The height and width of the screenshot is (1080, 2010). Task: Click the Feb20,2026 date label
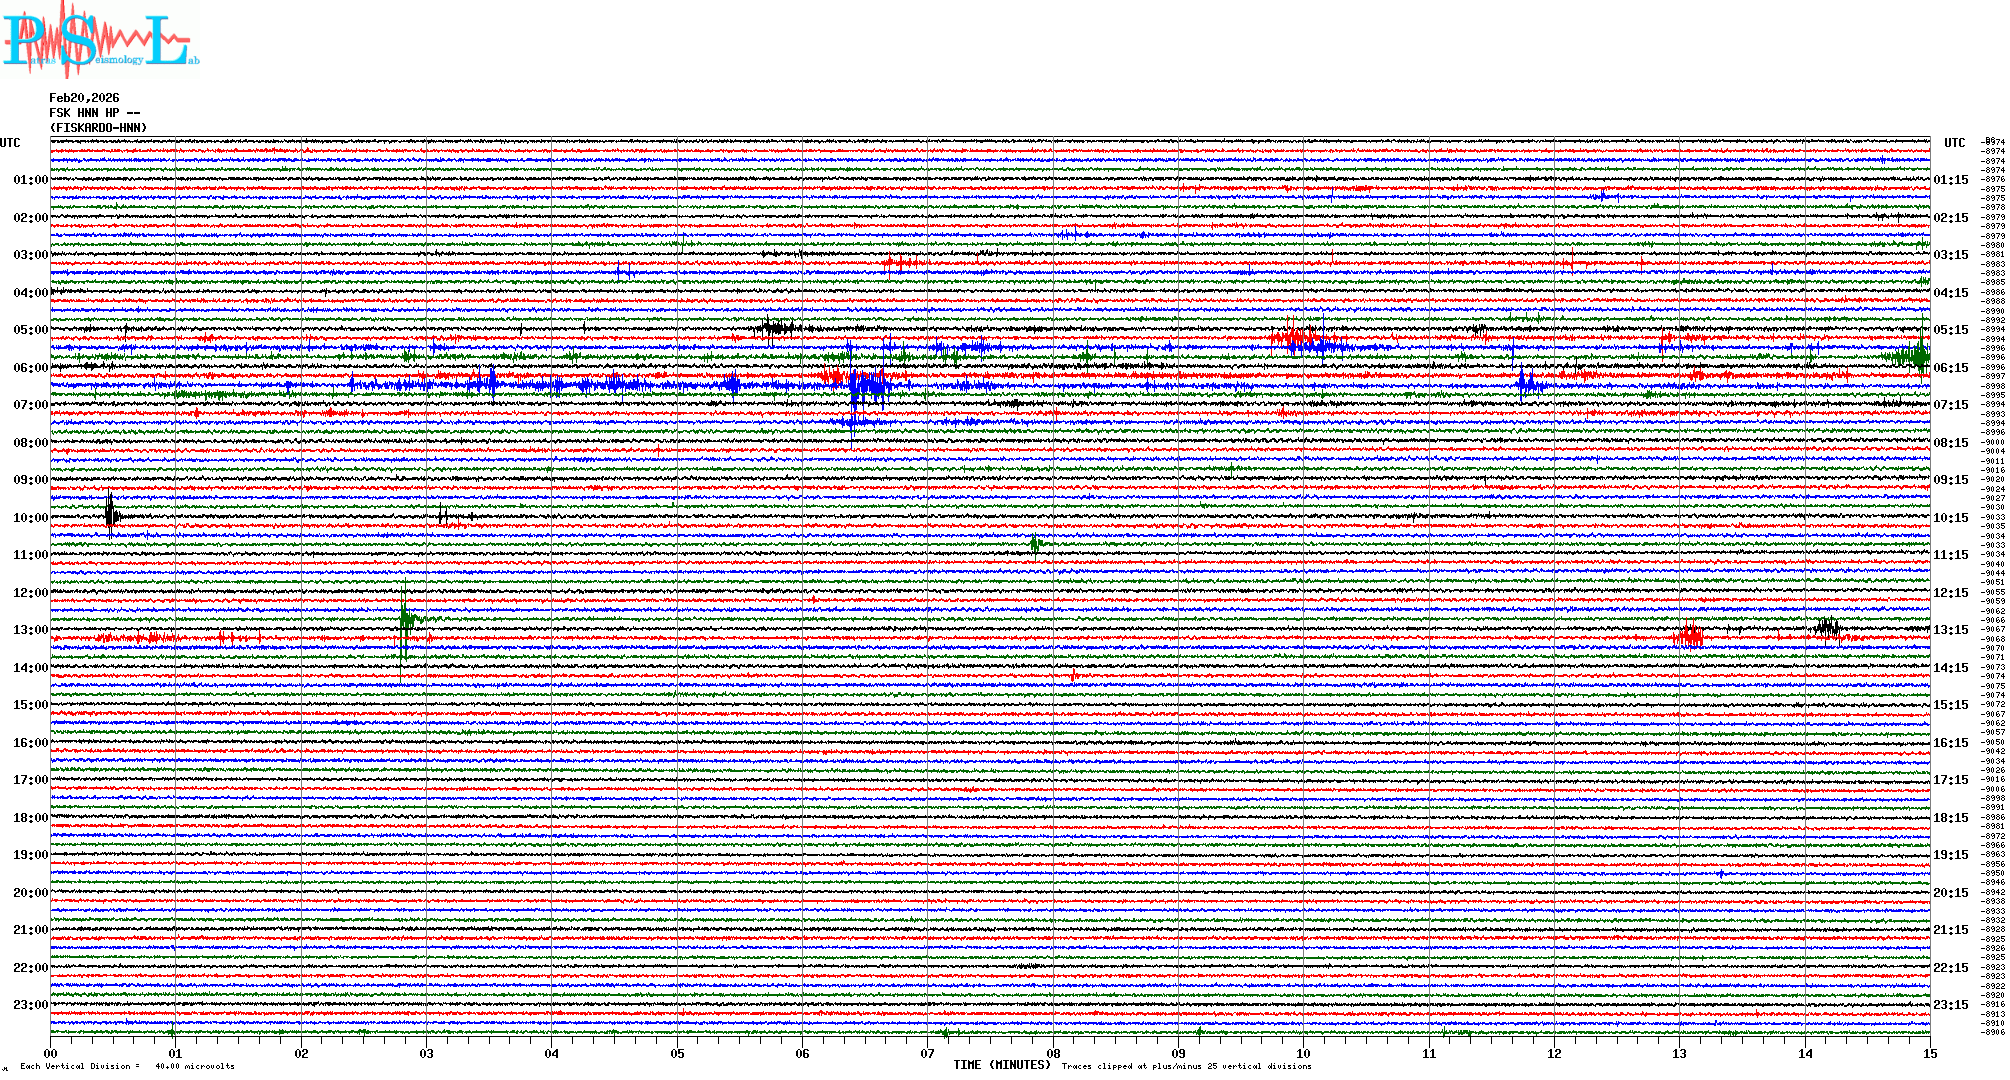click(x=84, y=98)
